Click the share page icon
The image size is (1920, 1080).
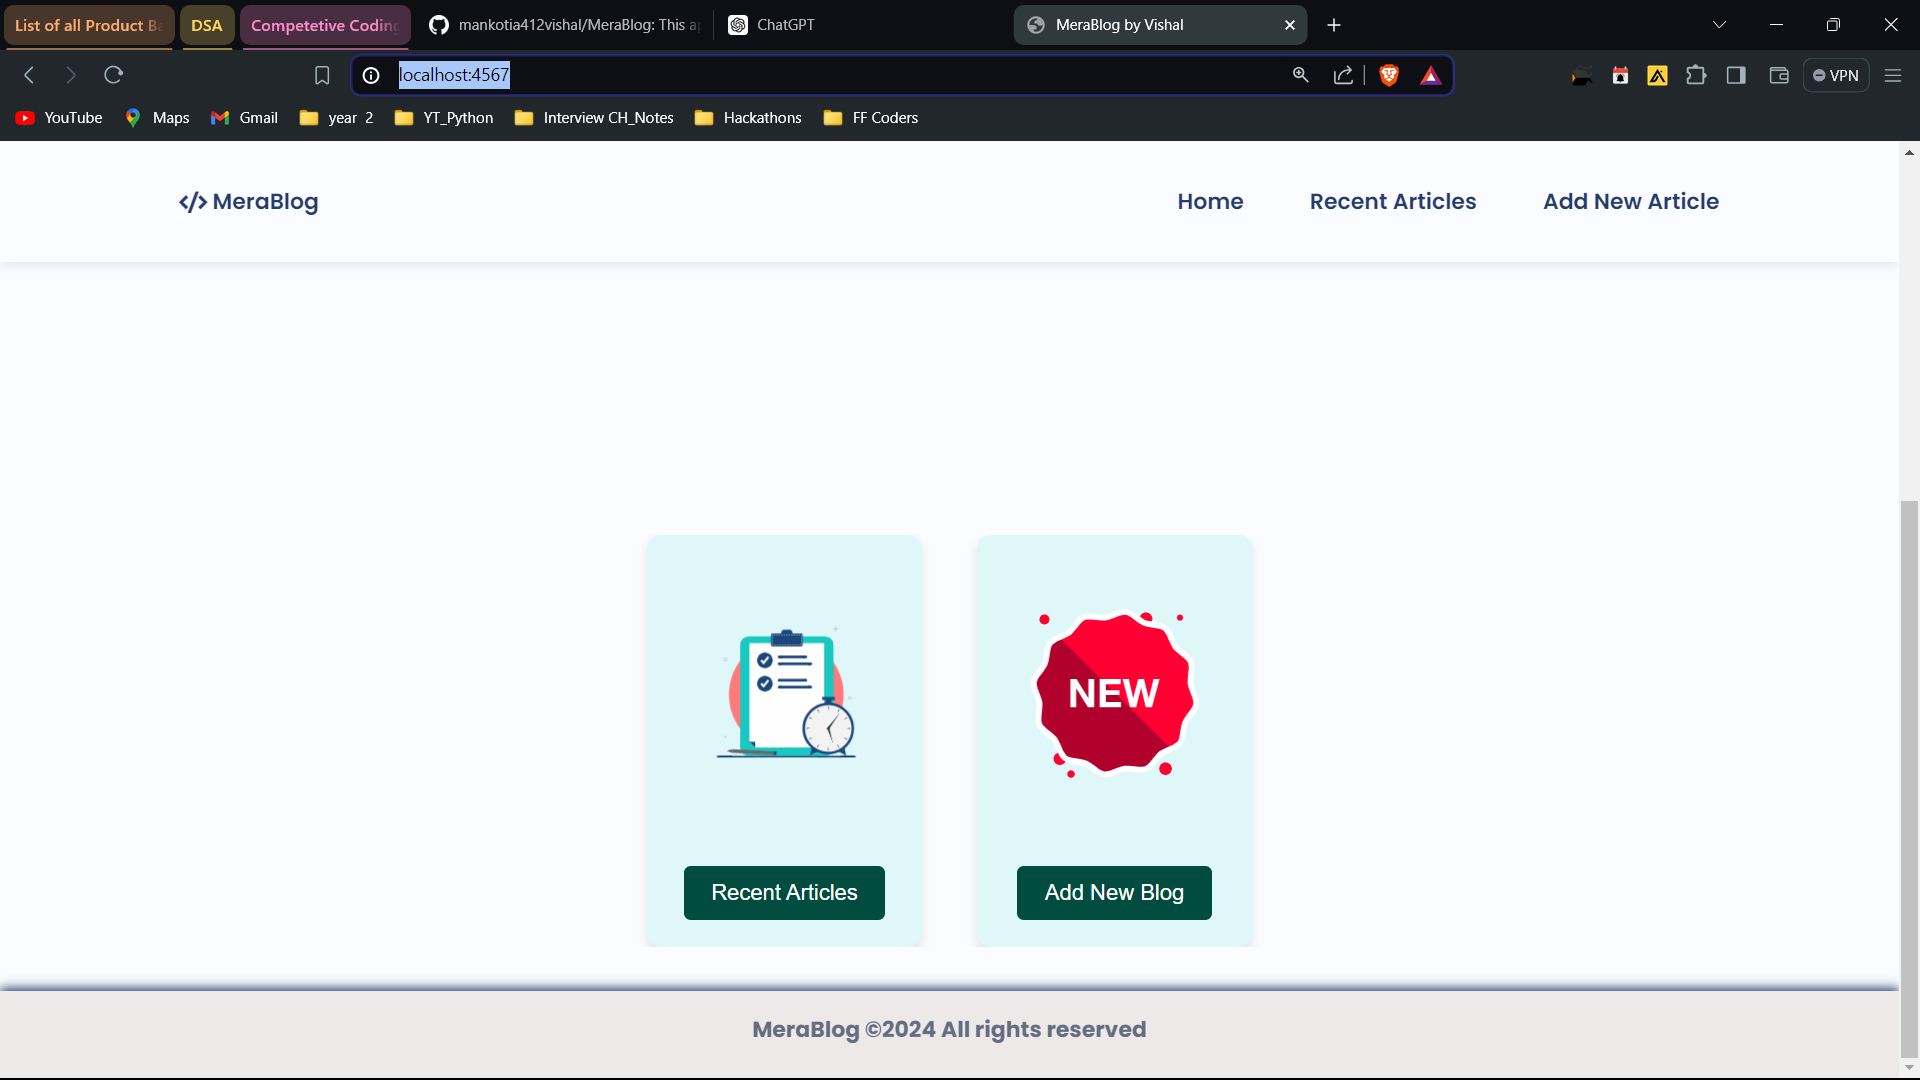(x=1343, y=75)
